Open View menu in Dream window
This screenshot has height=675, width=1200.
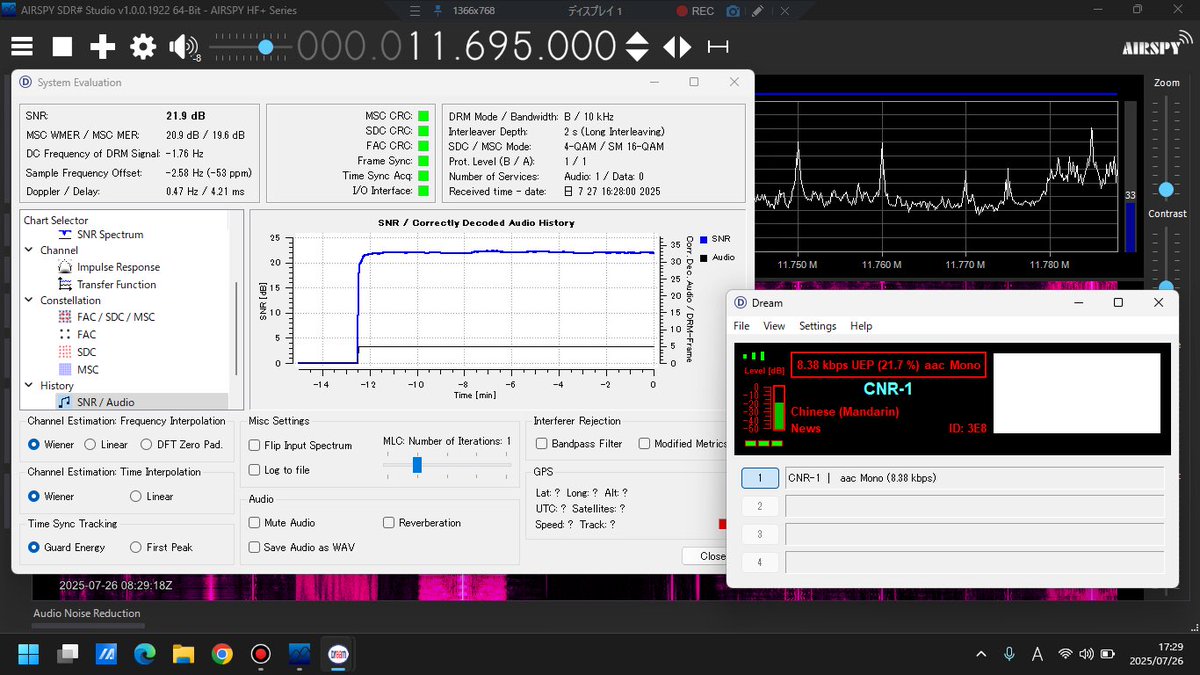[x=774, y=326]
